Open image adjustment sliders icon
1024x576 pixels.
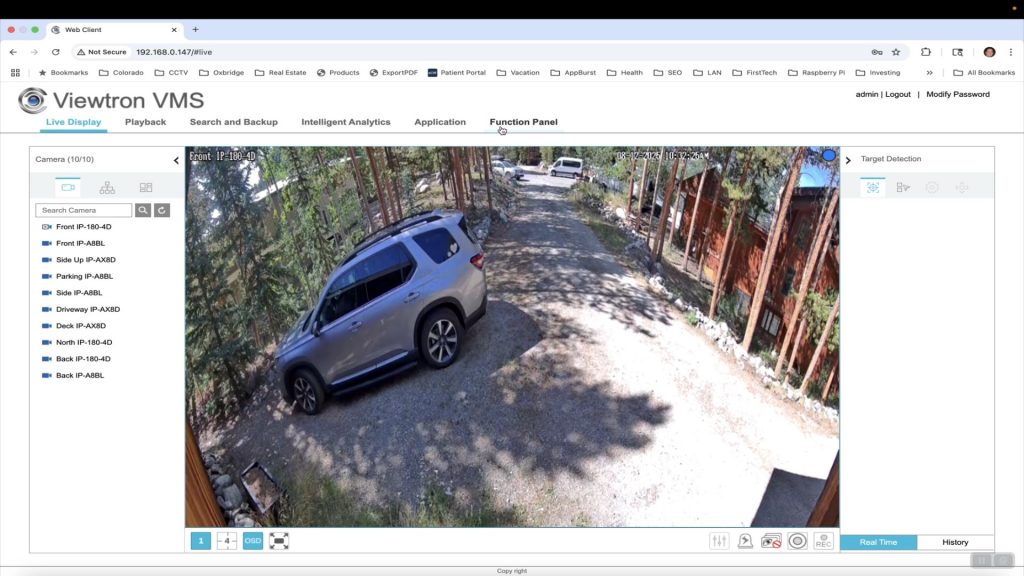tap(719, 541)
